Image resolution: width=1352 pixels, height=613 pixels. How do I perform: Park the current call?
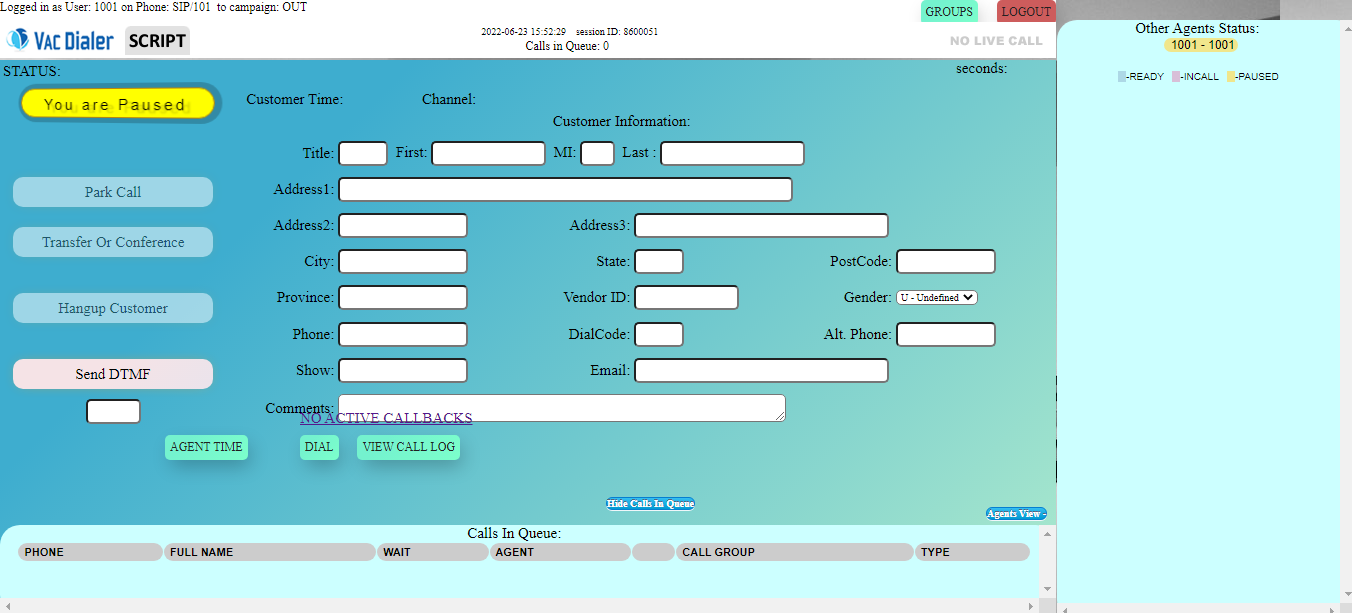tap(112, 191)
